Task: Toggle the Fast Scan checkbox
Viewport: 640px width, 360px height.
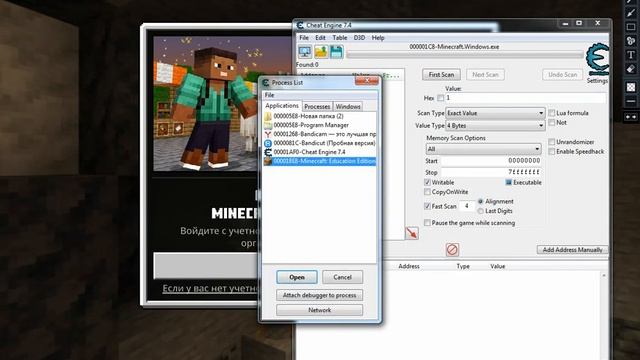Action: click(427, 206)
